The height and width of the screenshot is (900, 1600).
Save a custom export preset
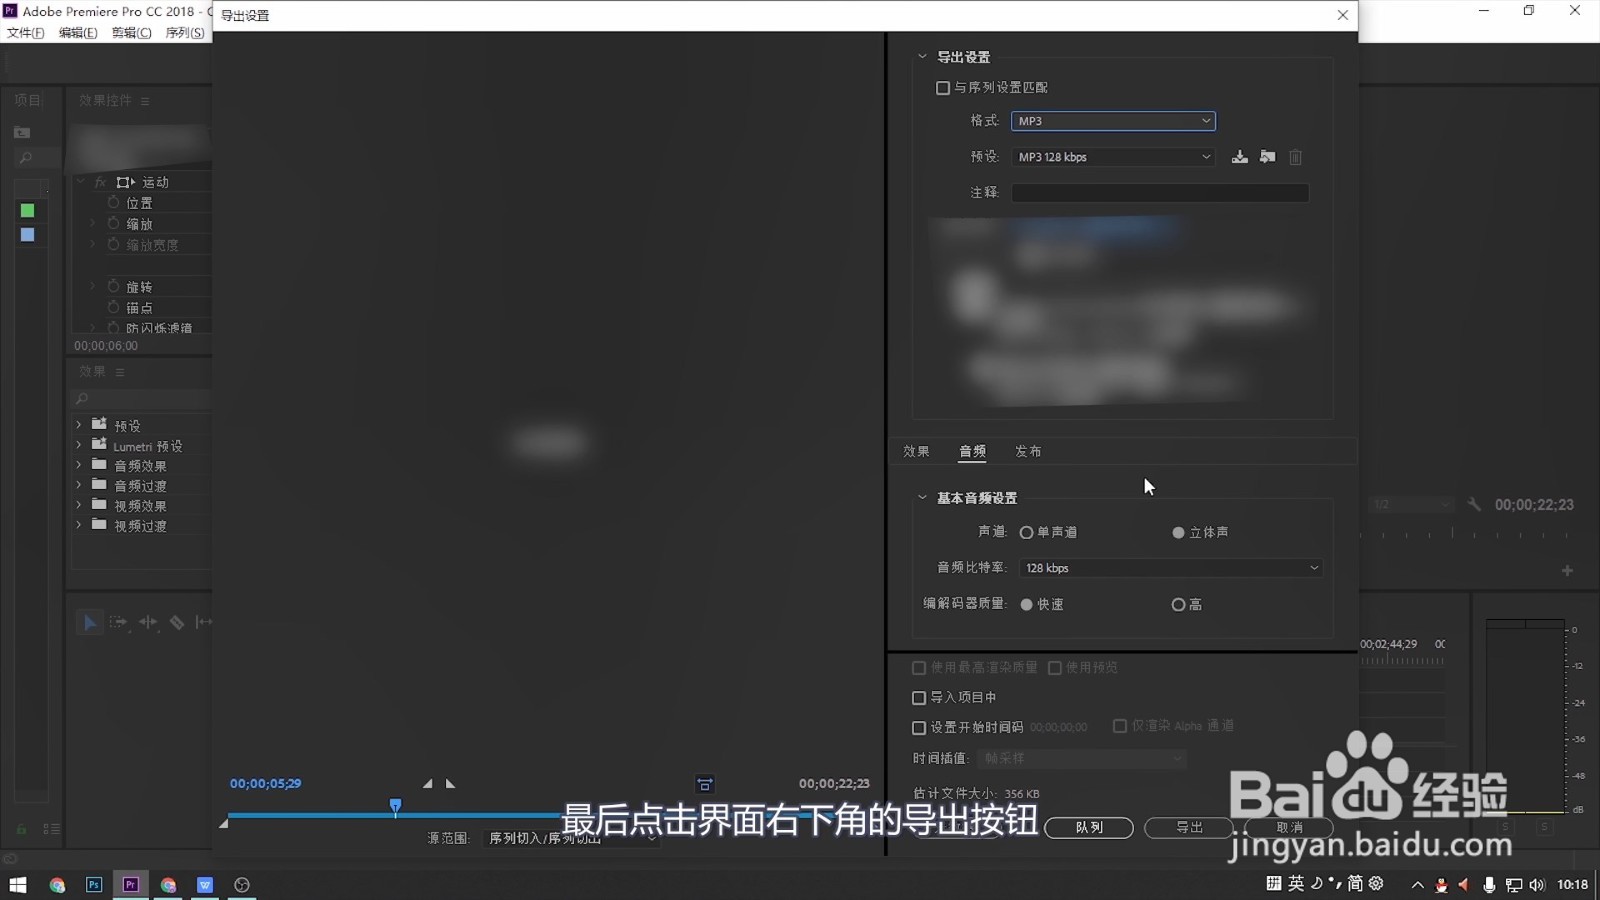click(1240, 157)
